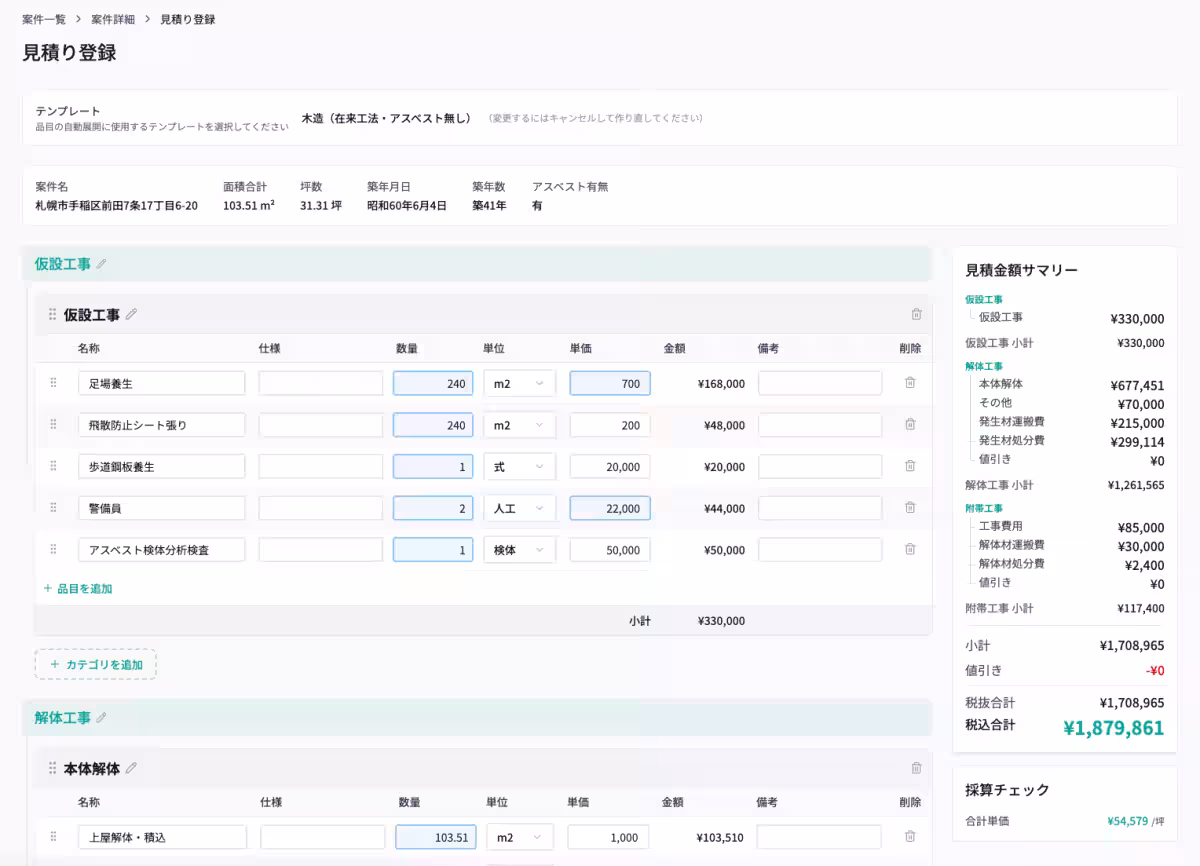Viewport: 1200px width, 866px height.
Task: Expand the 検体 unit dropdown
Action: pyautogui.click(x=519, y=550)
